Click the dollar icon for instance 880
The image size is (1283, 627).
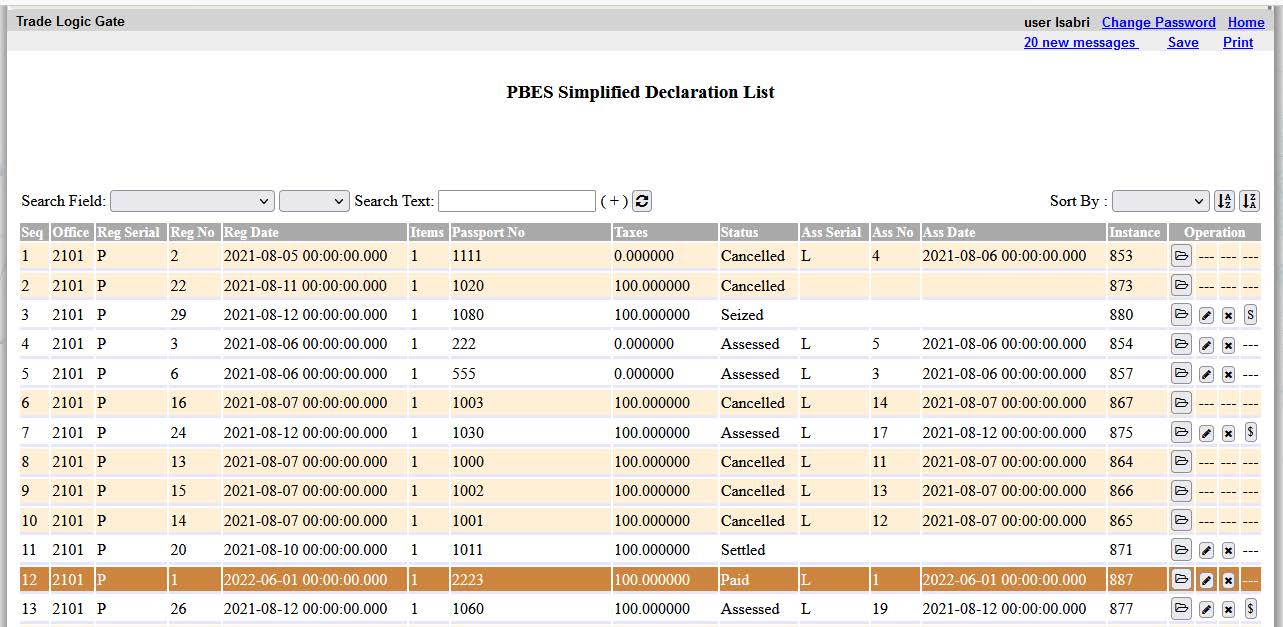coord(1250,316)
